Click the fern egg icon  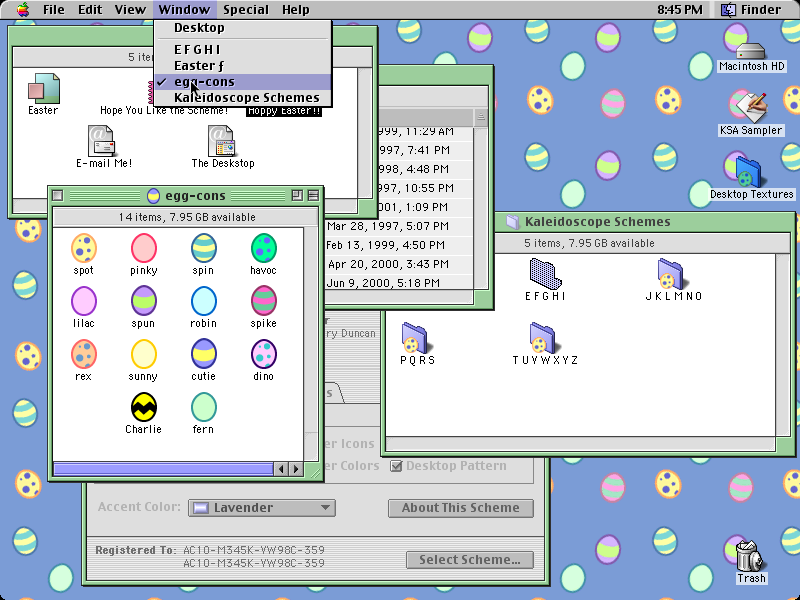pos(203,407)
